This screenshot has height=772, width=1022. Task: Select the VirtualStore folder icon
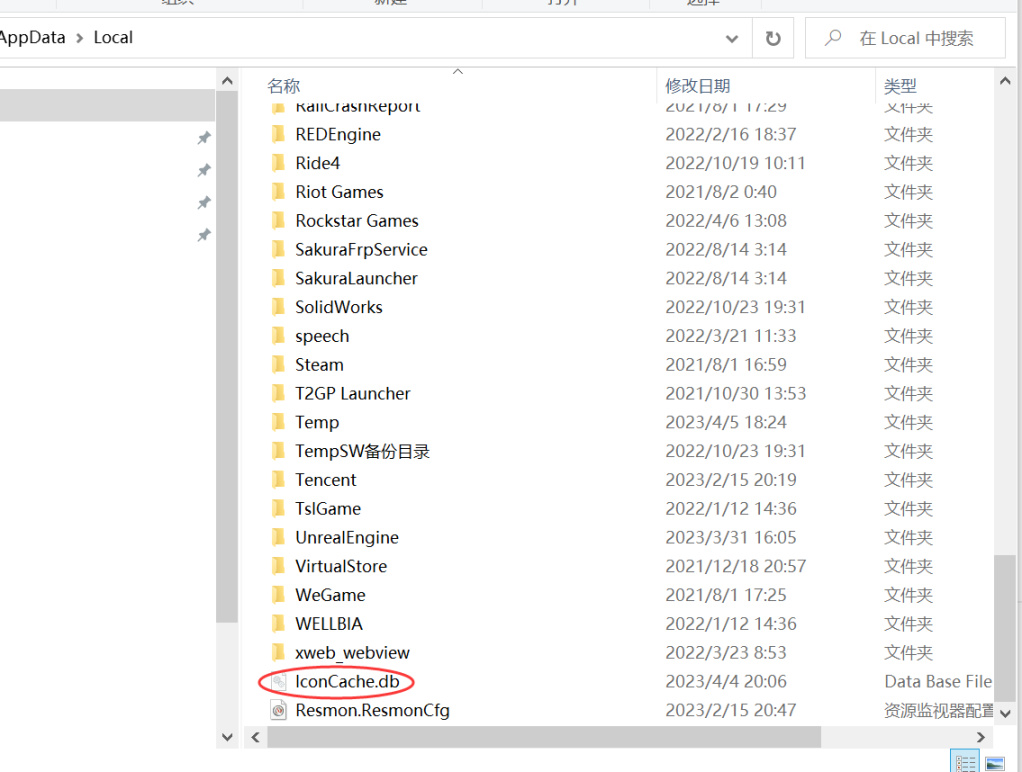click(x=278, y=566)
